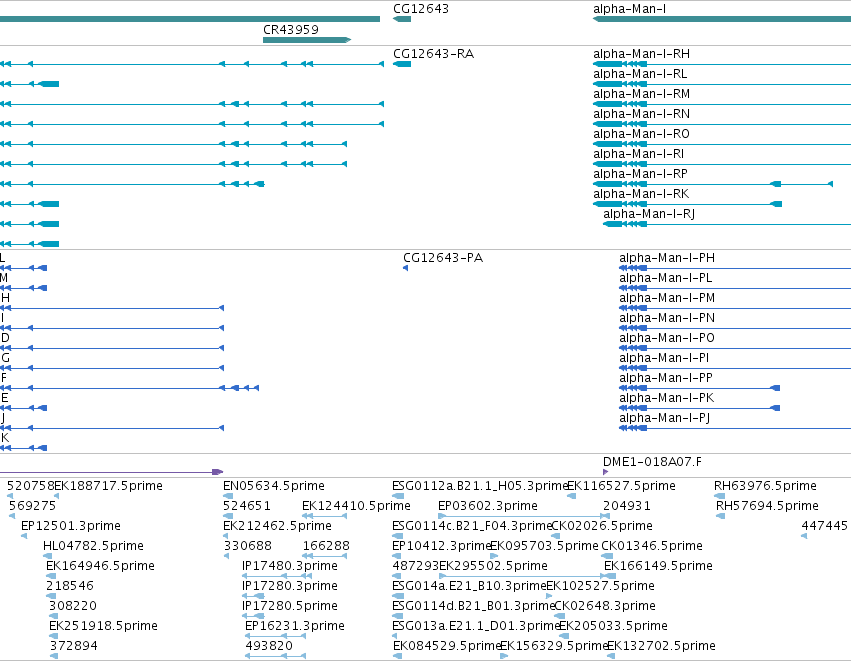This screenshot has height=661, width=851.
Task: Select alpha-Man-I-PO protein label
Action: pyautogui.click(x=667, y=338)
